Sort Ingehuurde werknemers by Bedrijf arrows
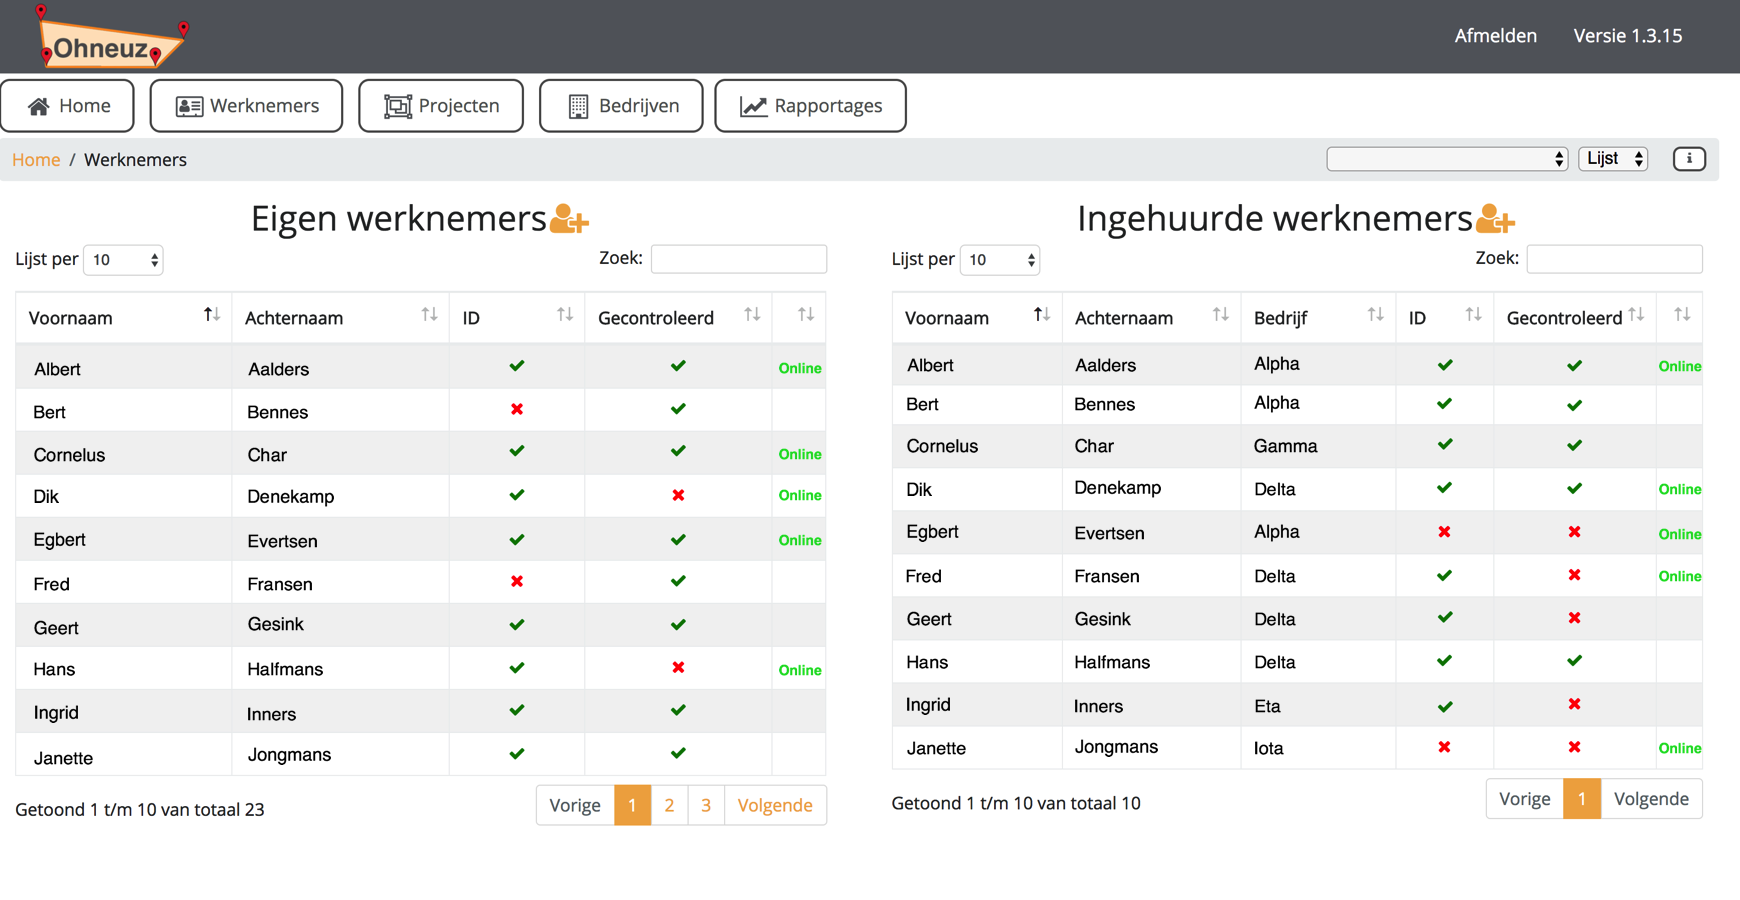The image size is (1740, 900). click(x=1375, y=316)
